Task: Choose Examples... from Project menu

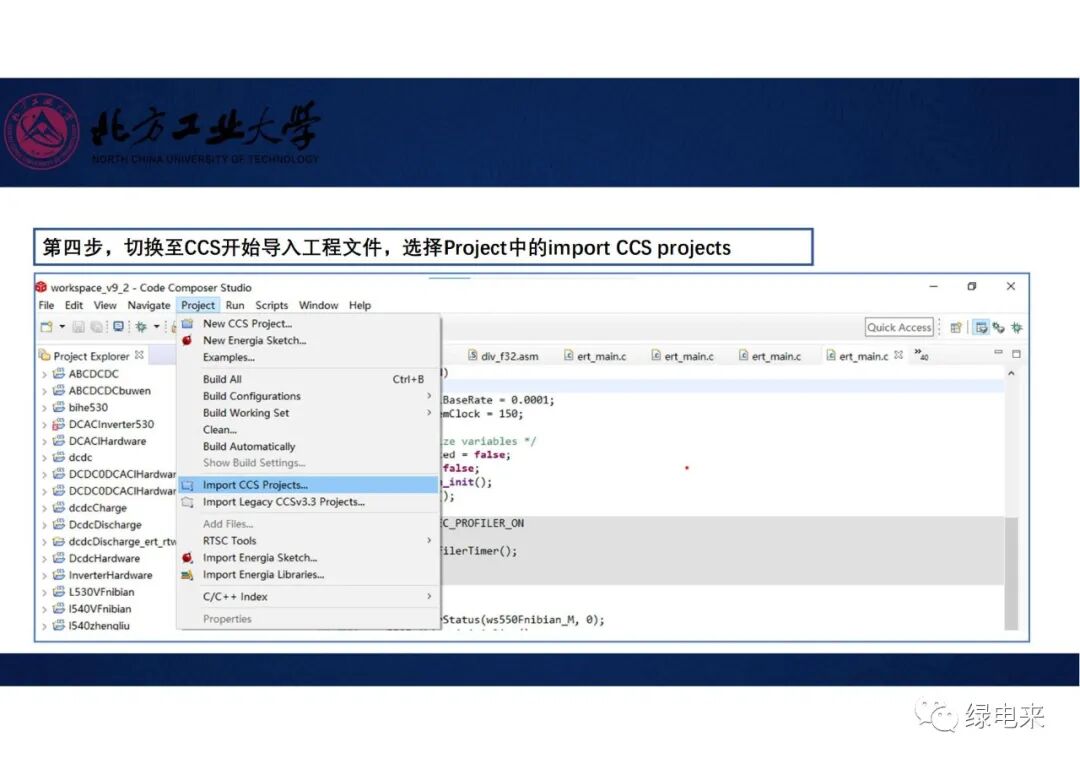Action: (229, 358)
